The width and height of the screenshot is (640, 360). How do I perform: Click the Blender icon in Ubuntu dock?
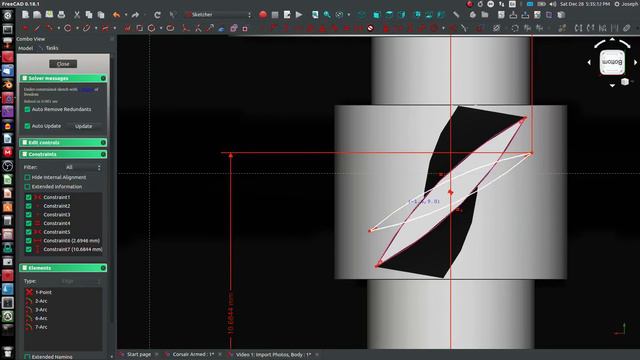[7, 84]
